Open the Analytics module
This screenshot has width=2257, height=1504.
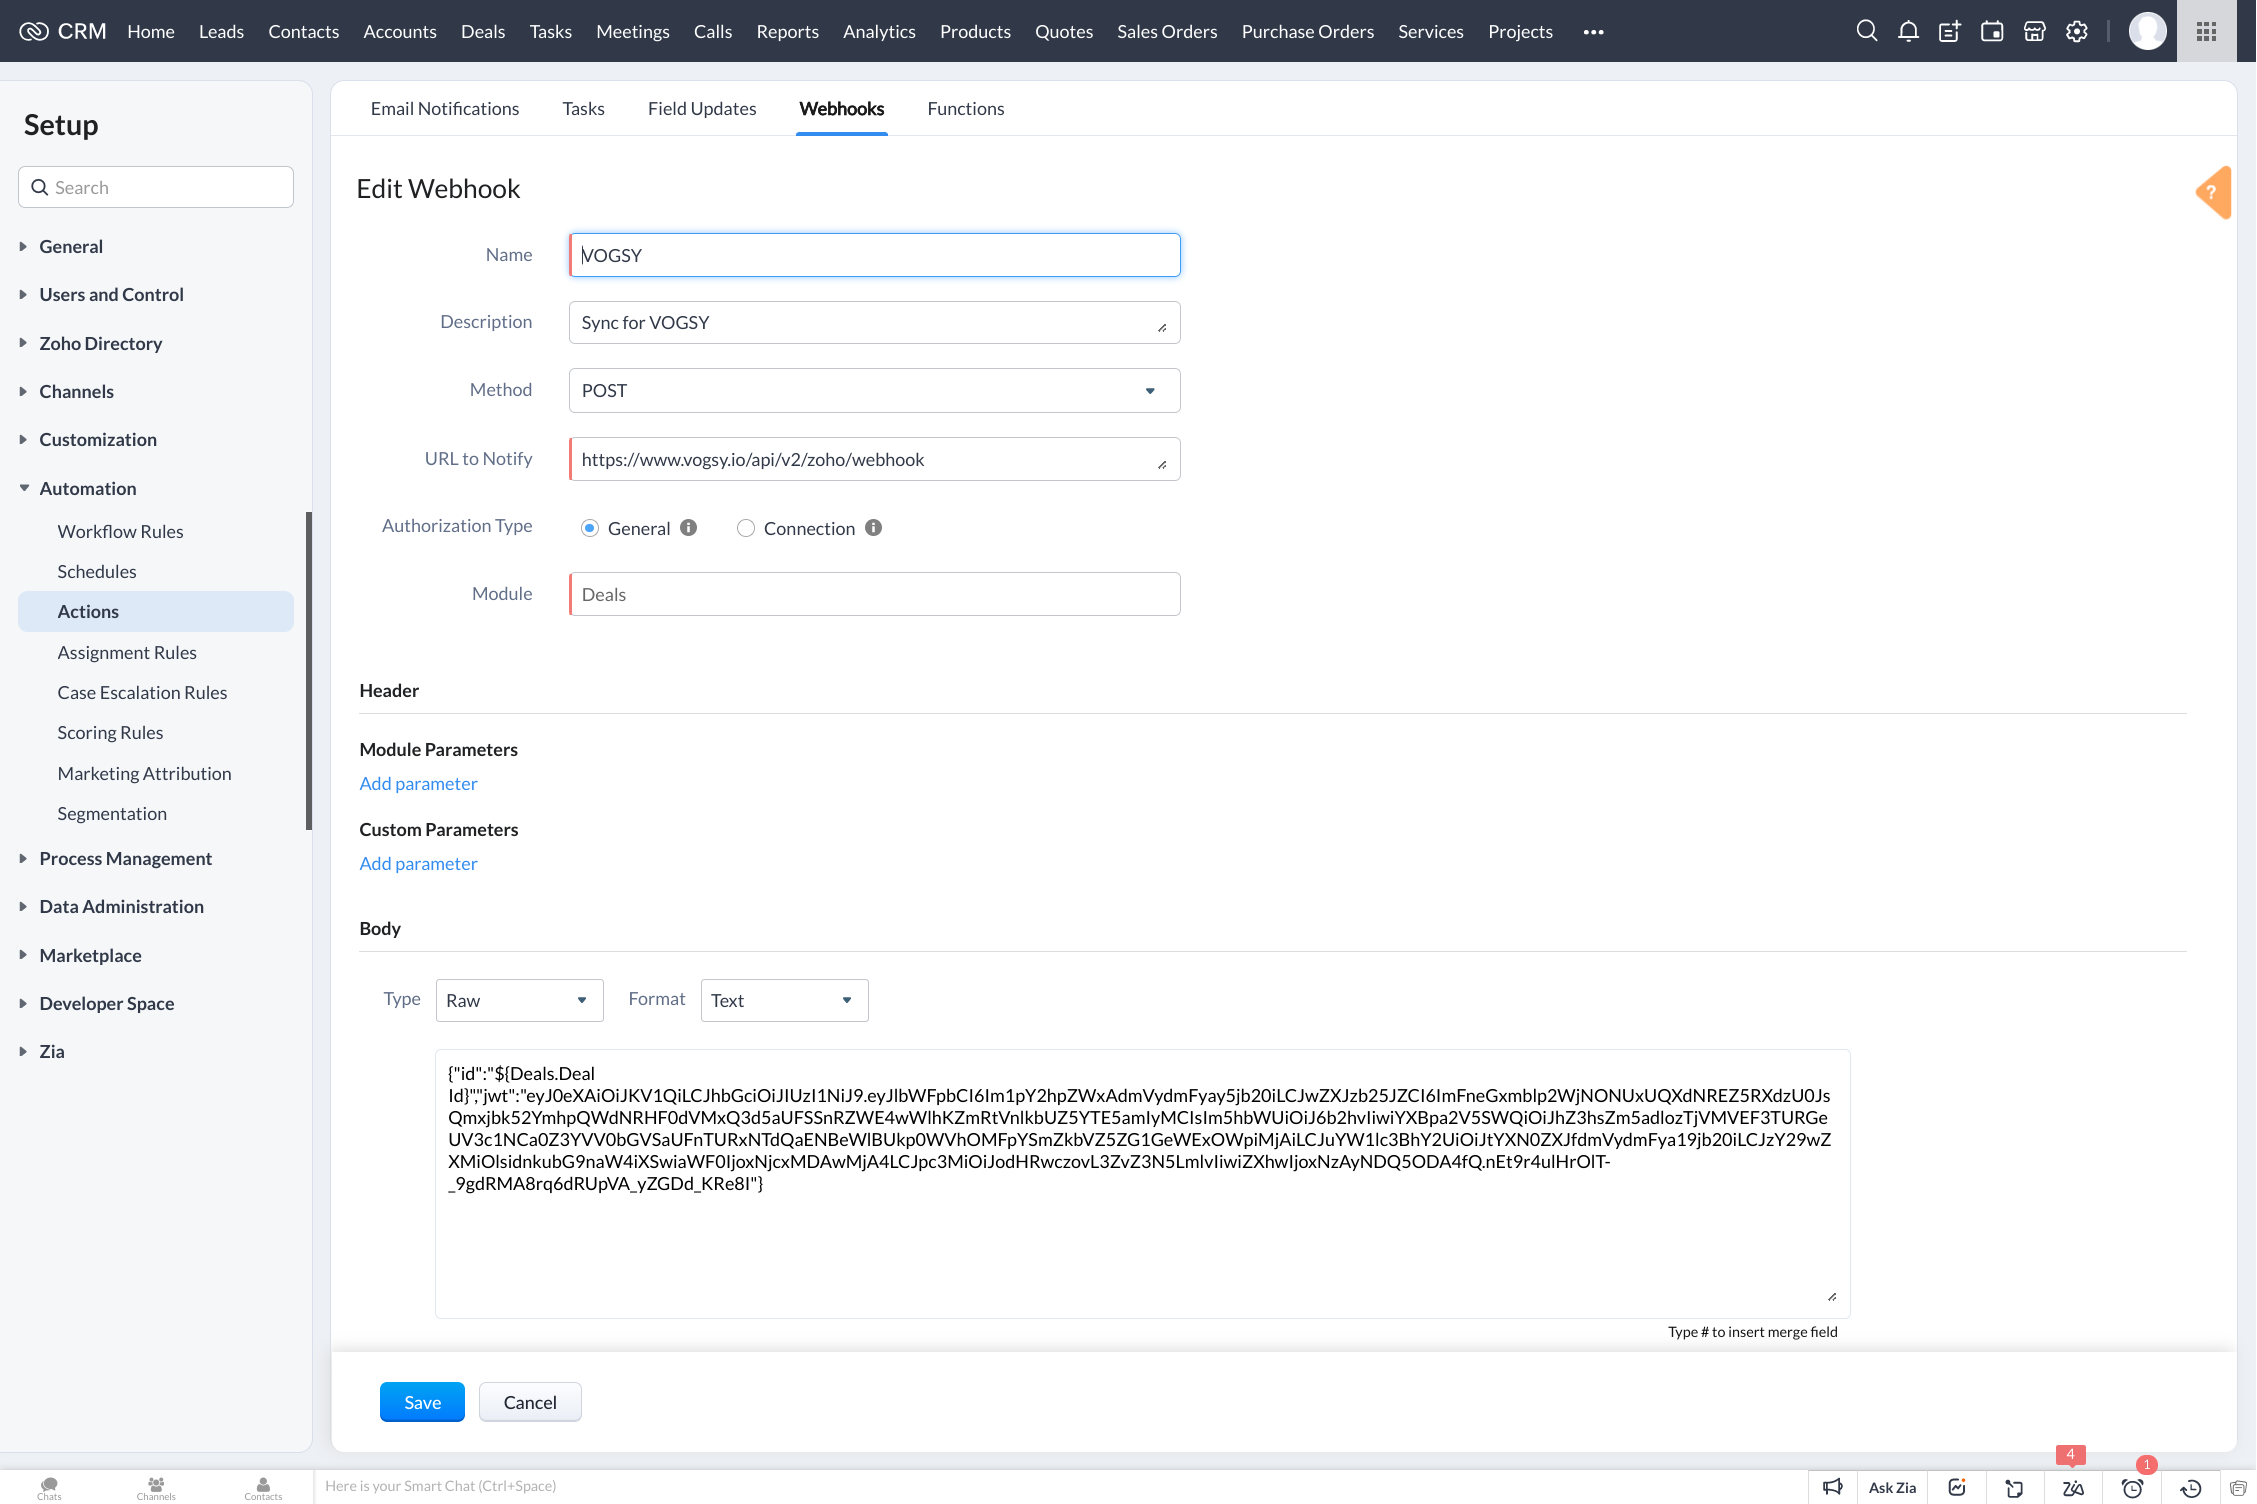879,31
